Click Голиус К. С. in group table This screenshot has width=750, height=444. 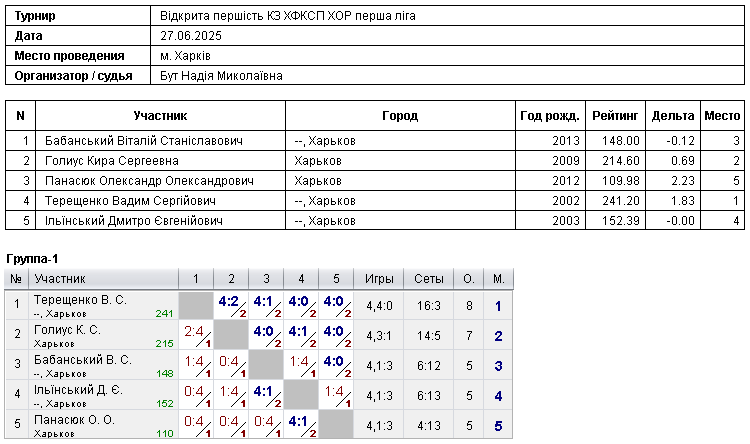(x=67, y=330)
